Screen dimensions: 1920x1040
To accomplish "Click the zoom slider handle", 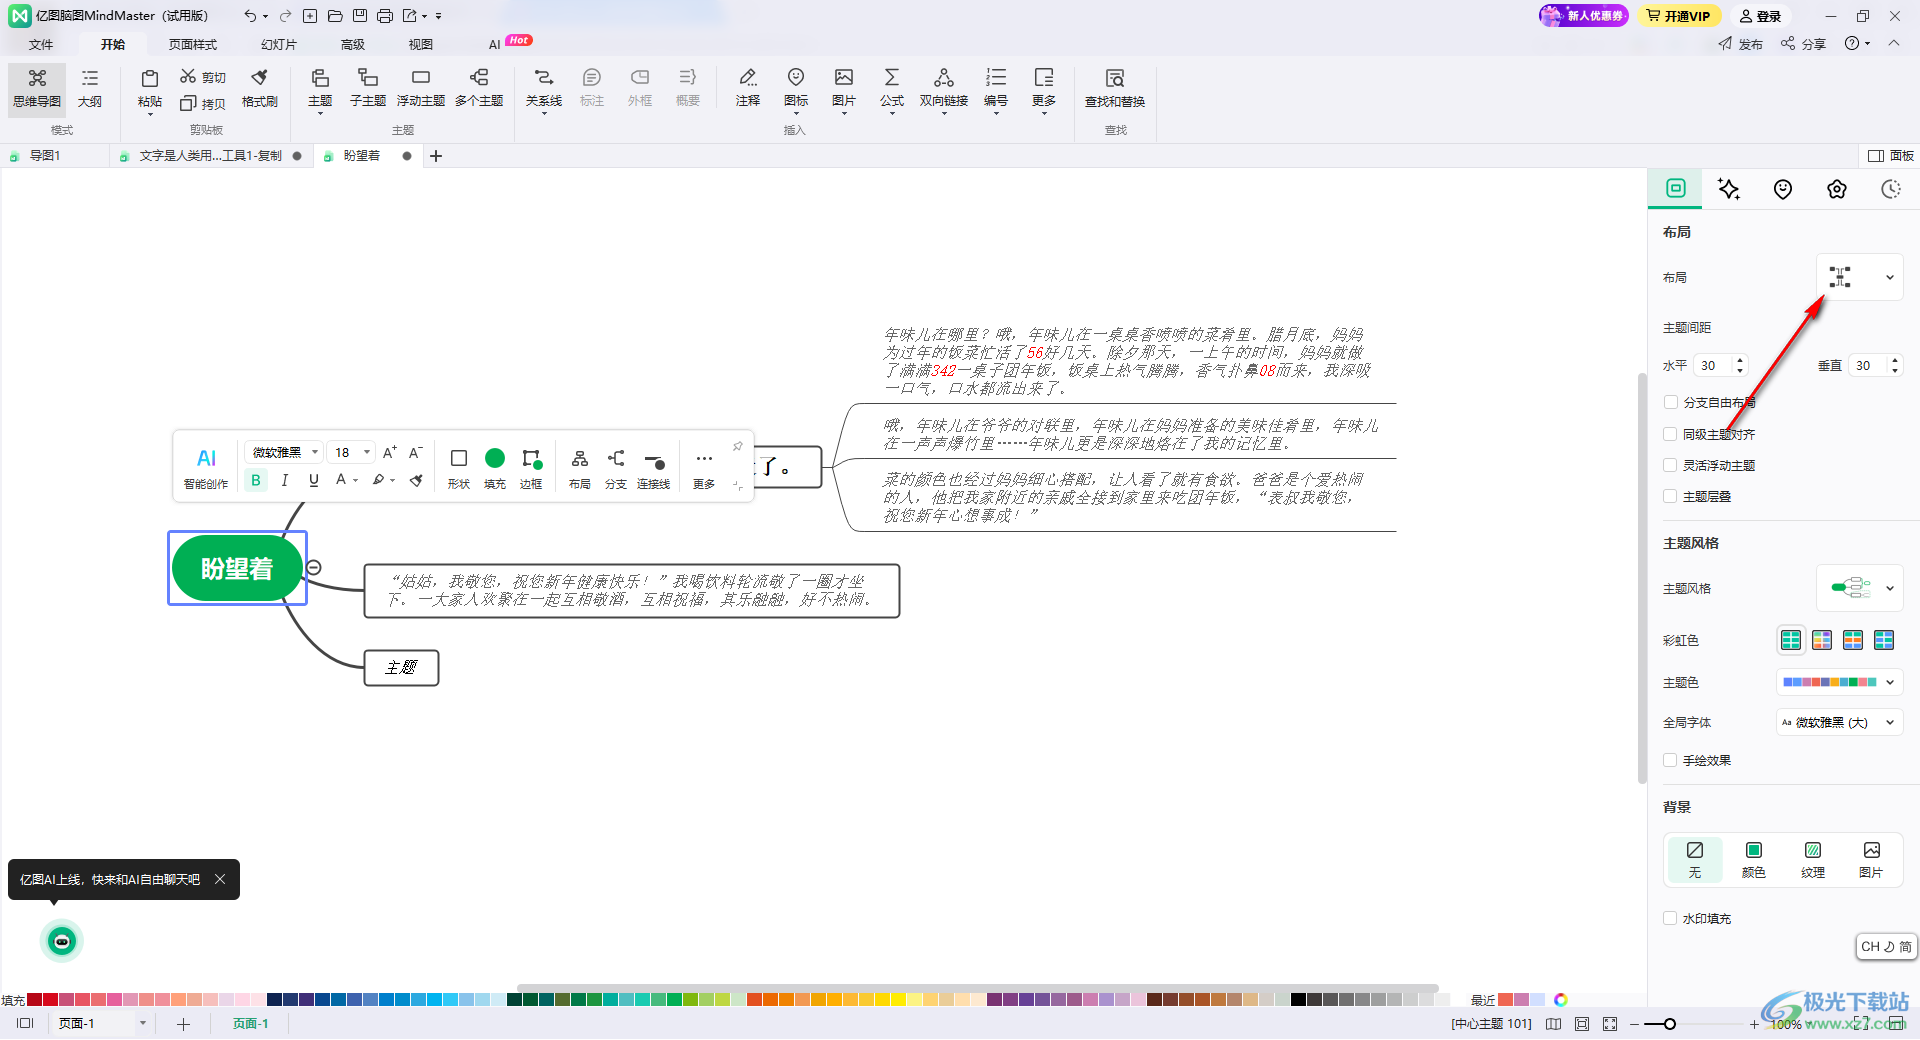I will [1669, 1023].
